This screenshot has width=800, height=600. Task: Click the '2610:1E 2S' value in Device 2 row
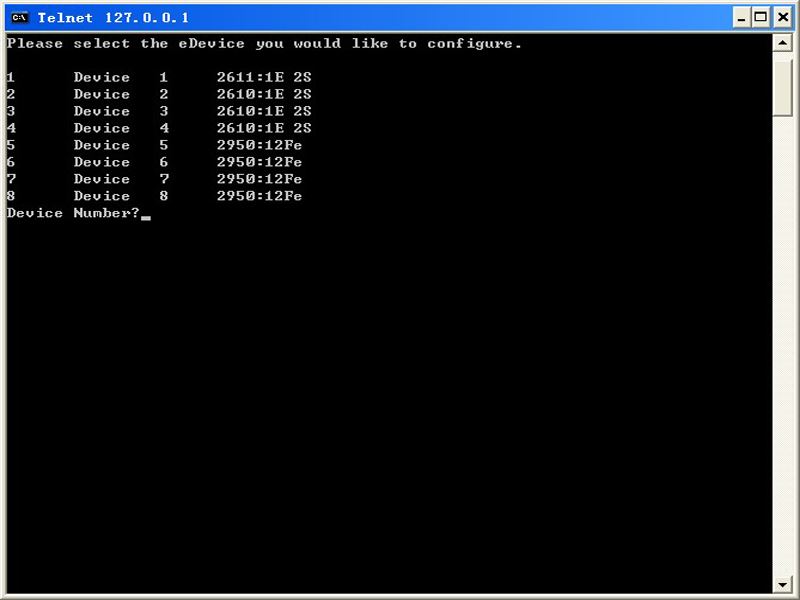(x=264, y=94)
